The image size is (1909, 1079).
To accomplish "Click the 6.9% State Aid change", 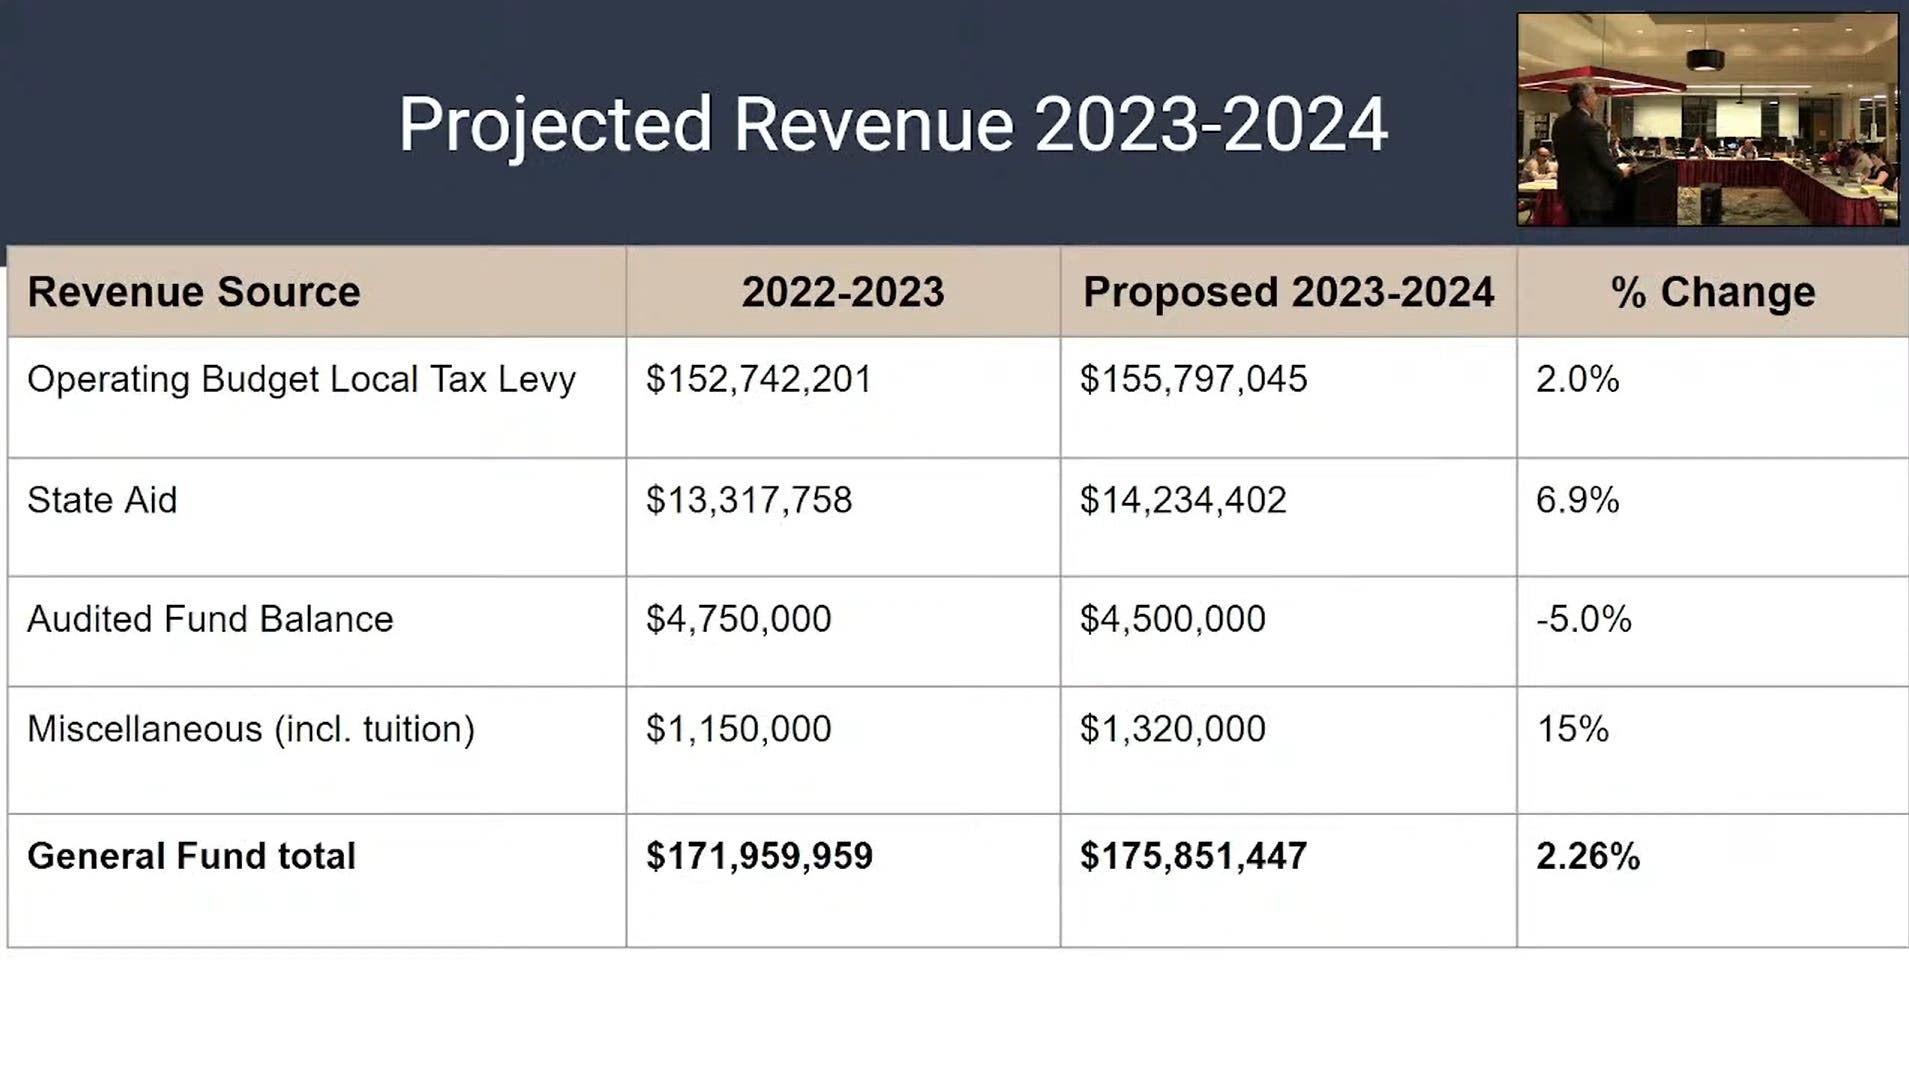I will click(x=1577, y=500).
